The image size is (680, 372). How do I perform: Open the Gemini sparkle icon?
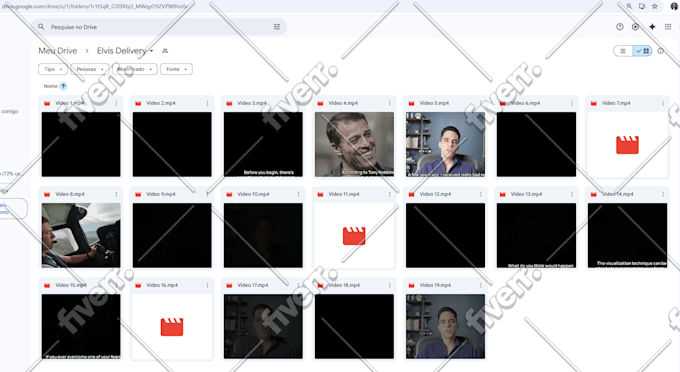[x=652, y=27]
